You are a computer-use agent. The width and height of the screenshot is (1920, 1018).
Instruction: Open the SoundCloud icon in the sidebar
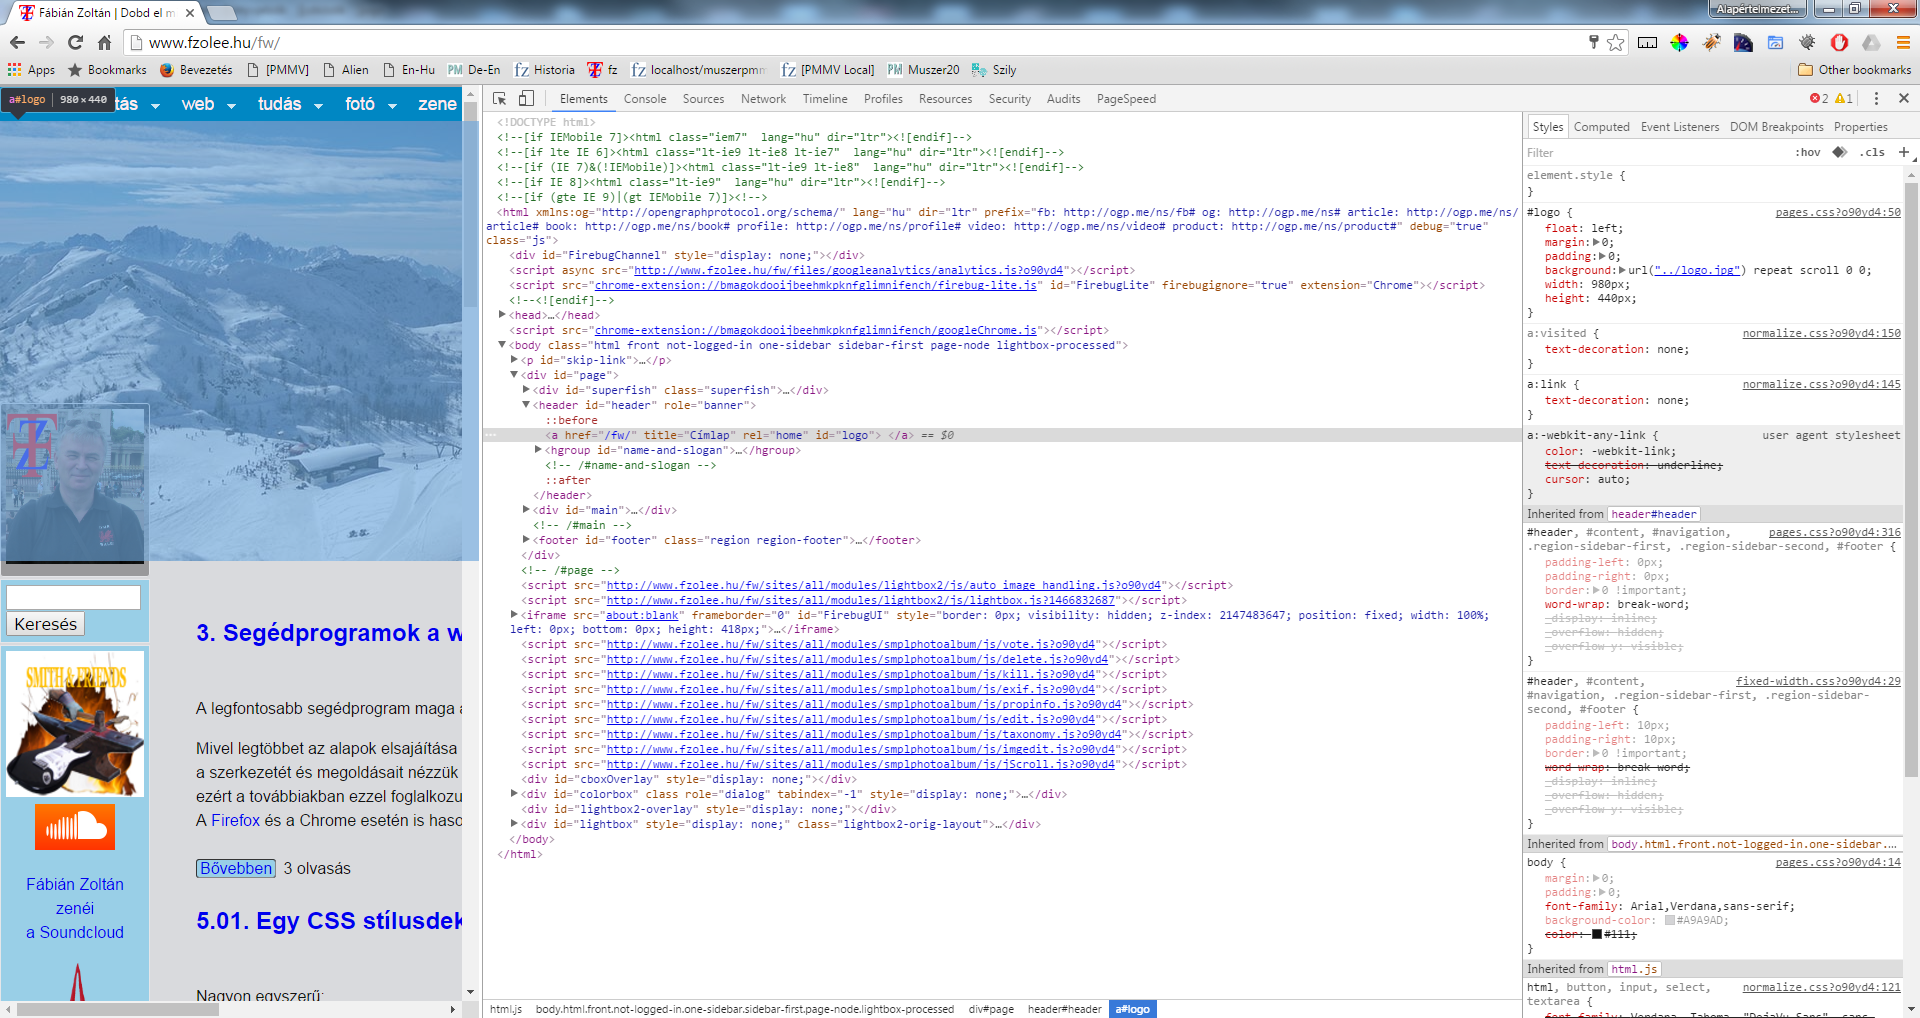75,827
